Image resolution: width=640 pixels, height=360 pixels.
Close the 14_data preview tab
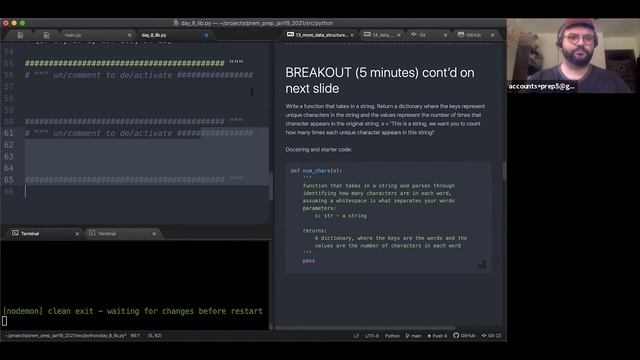pyautogui.click(x=399, y=35)
